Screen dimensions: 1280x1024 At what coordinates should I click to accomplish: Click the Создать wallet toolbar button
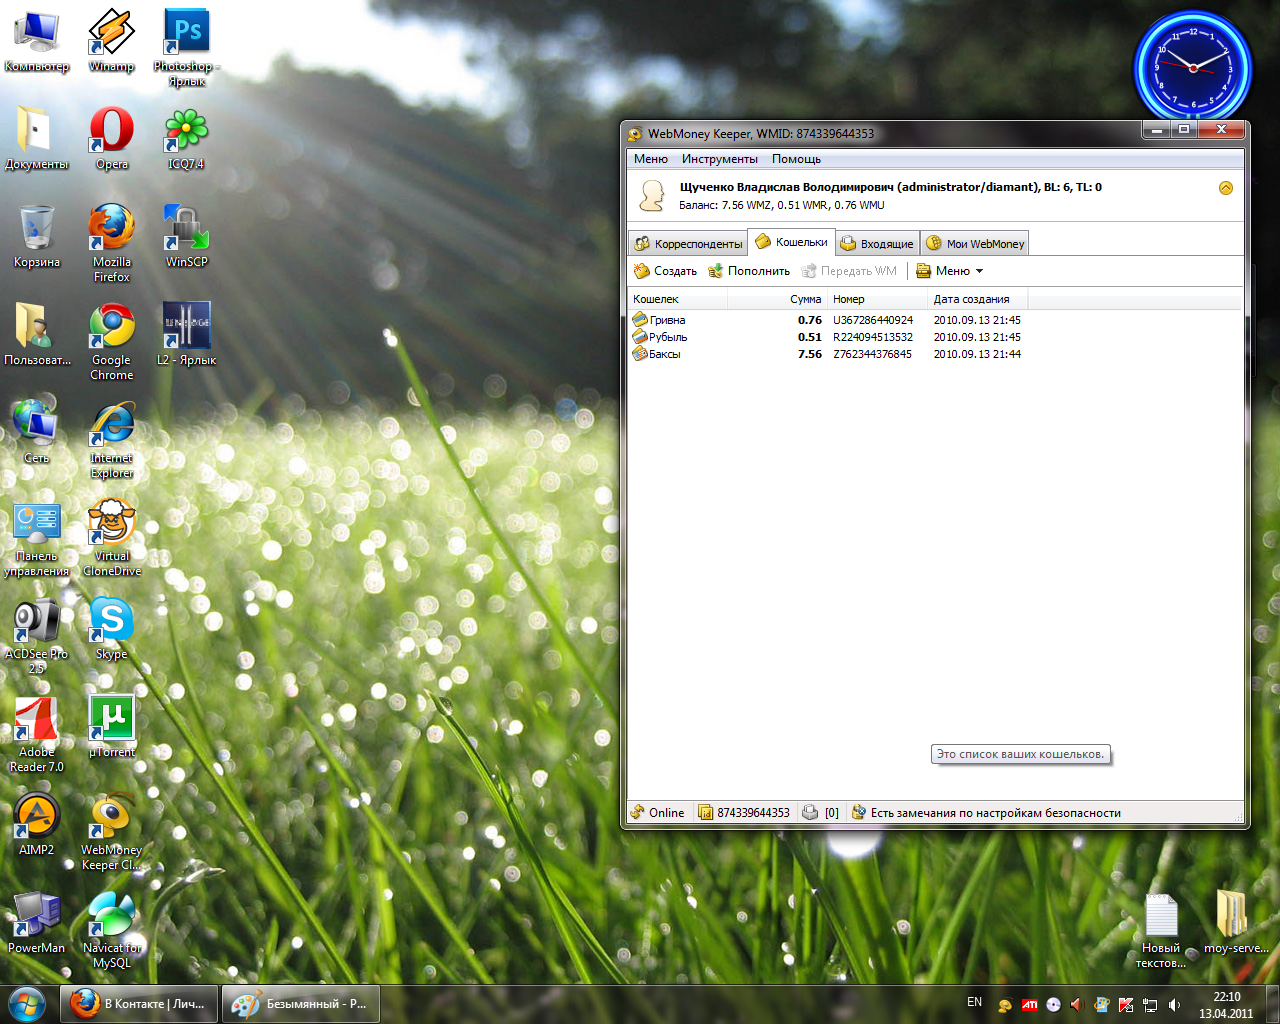pos(665,271)
